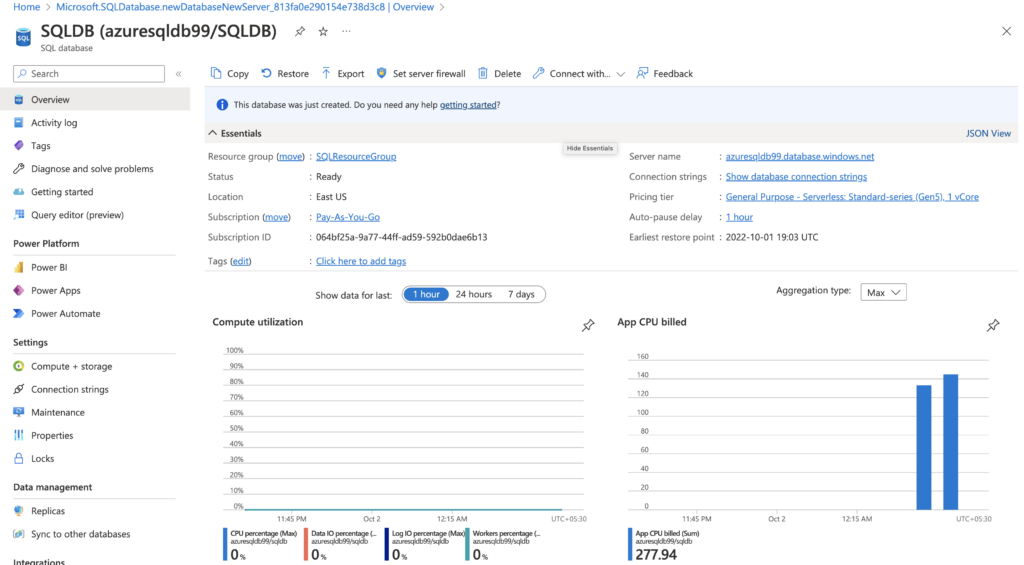Open Show database connection strings link
The height and width of the screenshot is (565, 1024).
click(x=796, y=177)
